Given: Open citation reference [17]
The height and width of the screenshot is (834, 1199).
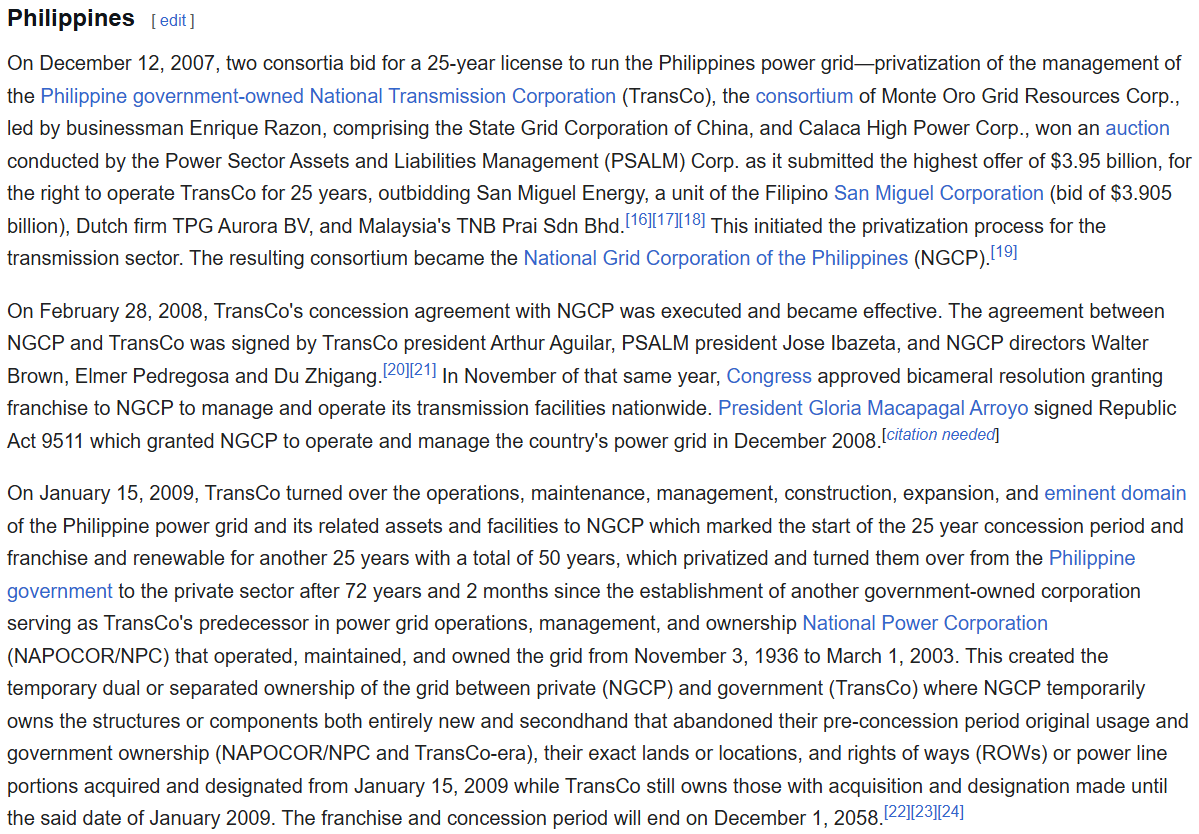Looking at the screenshot, I should pyautogui.click(x=664, y=220).
